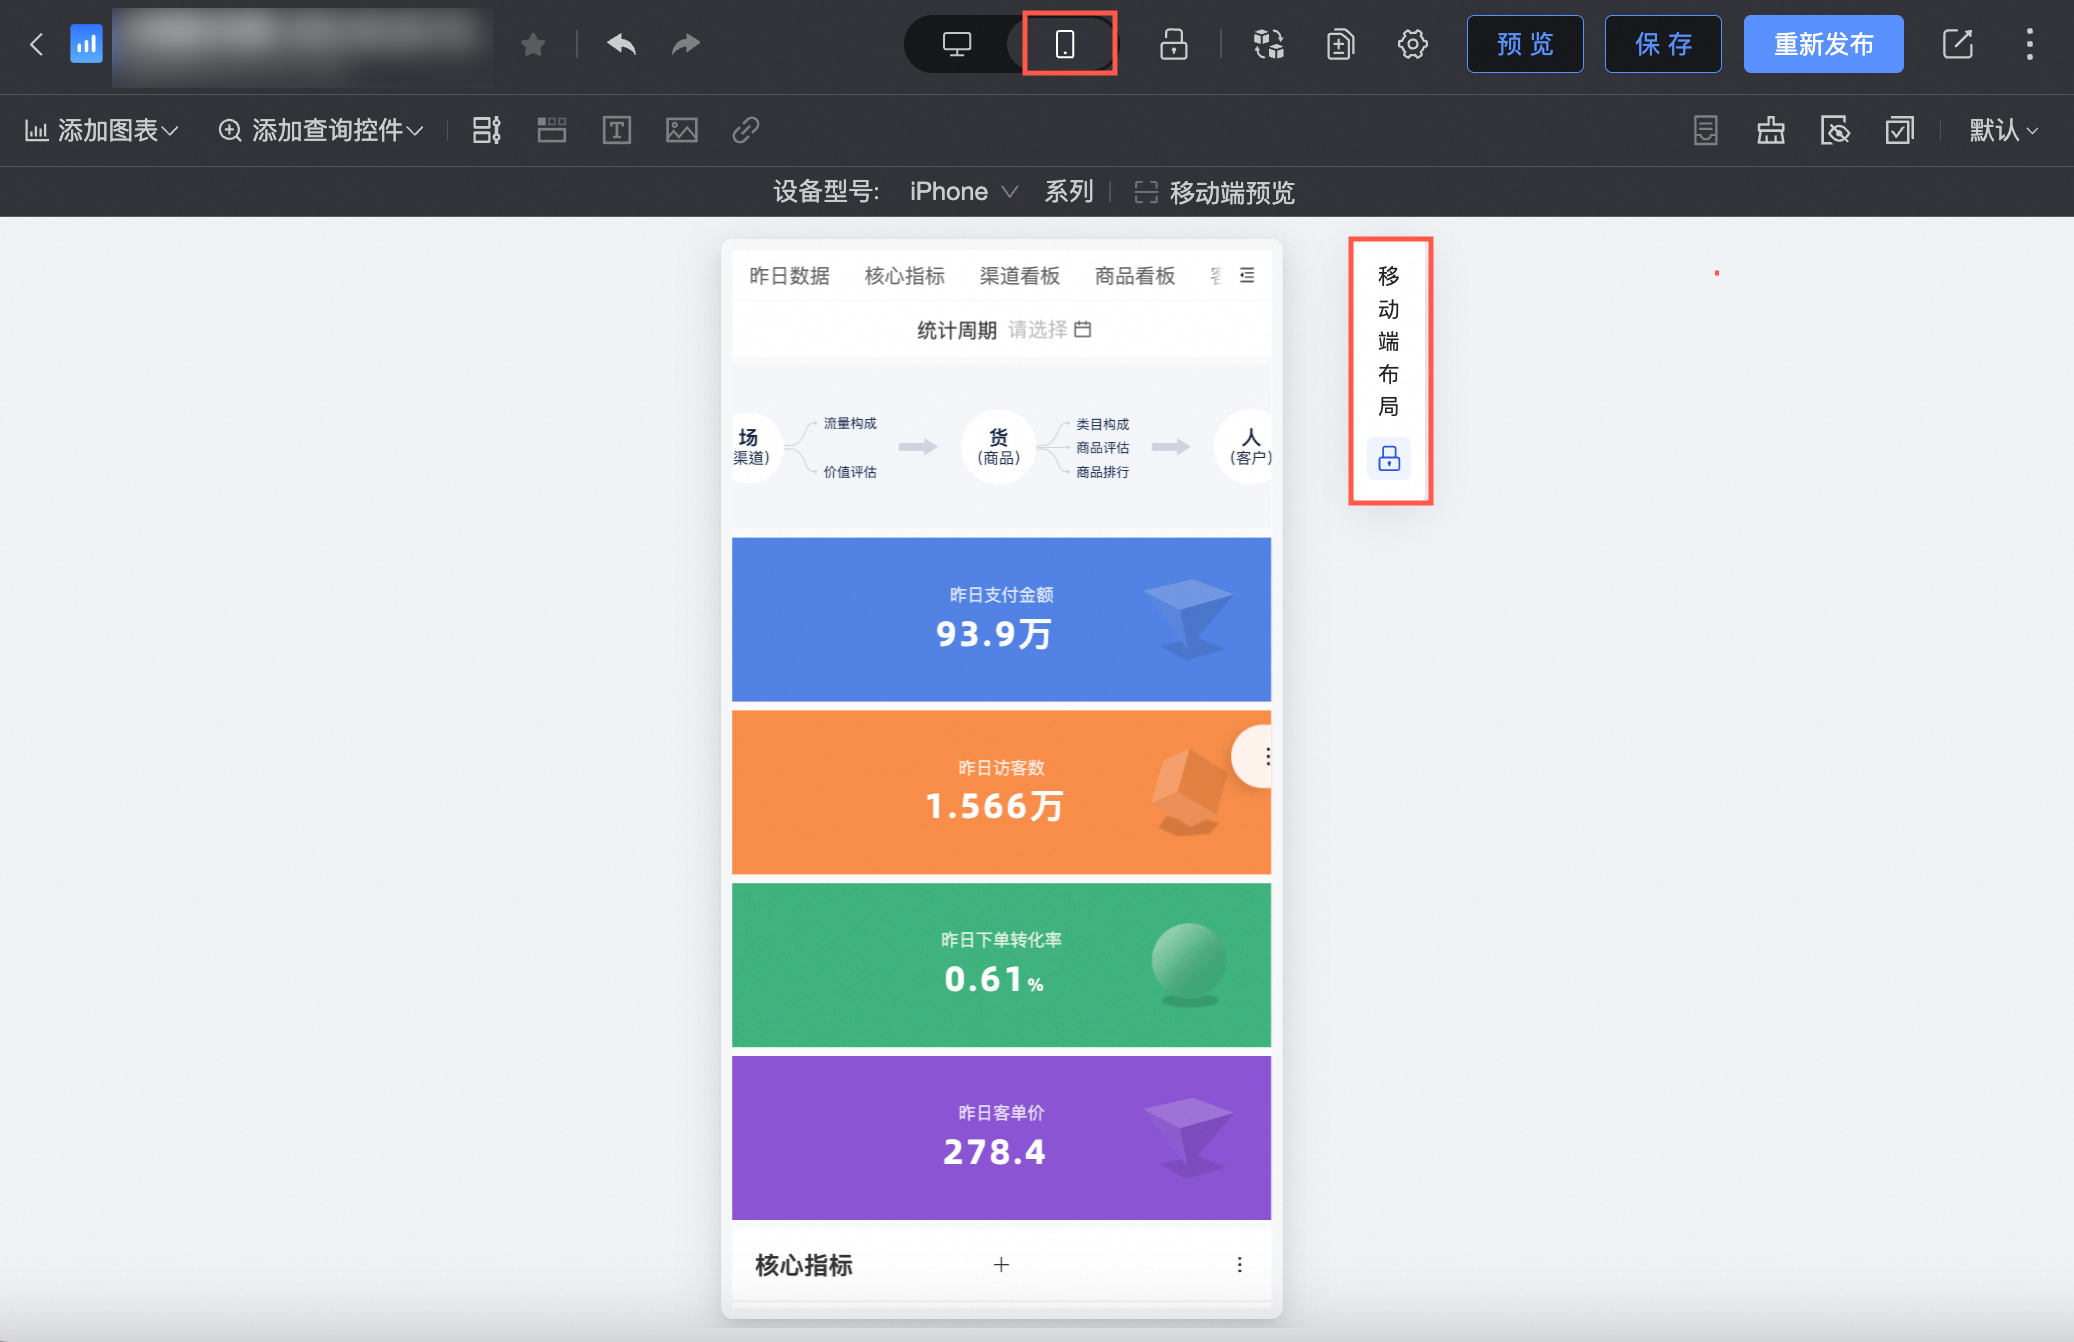
Task: Click the 昨日支付金额 blue card
Action: coord(1001,619)
